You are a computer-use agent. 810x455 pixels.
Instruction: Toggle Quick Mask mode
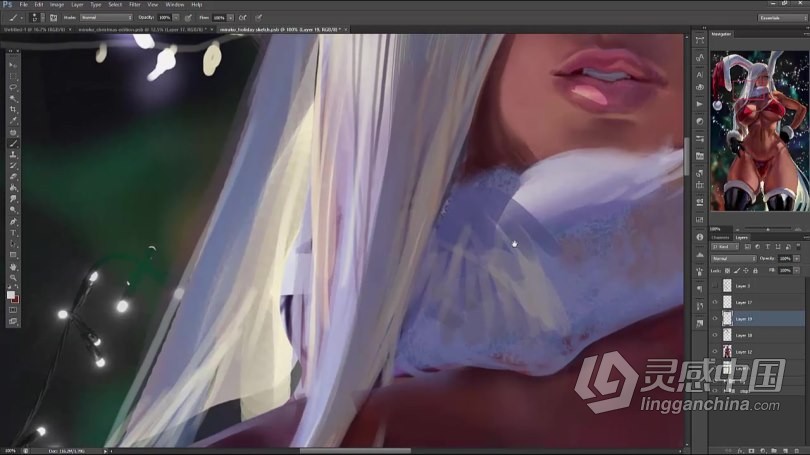click(13, 310)
